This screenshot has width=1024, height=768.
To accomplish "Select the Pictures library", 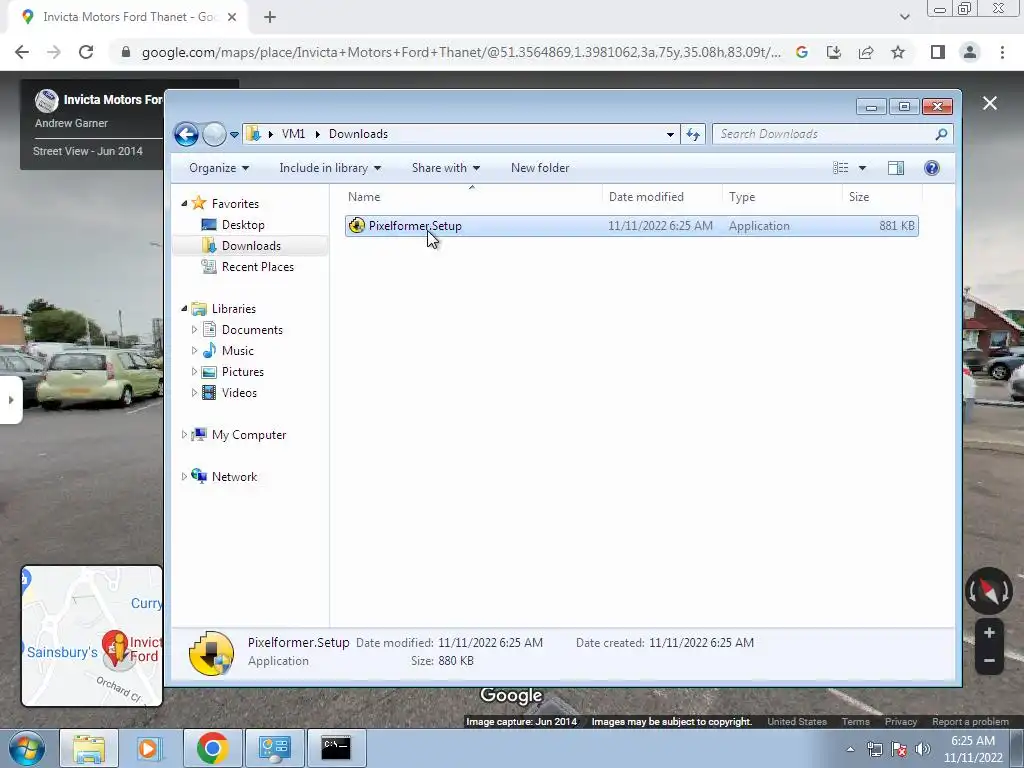I will [242, 372].
